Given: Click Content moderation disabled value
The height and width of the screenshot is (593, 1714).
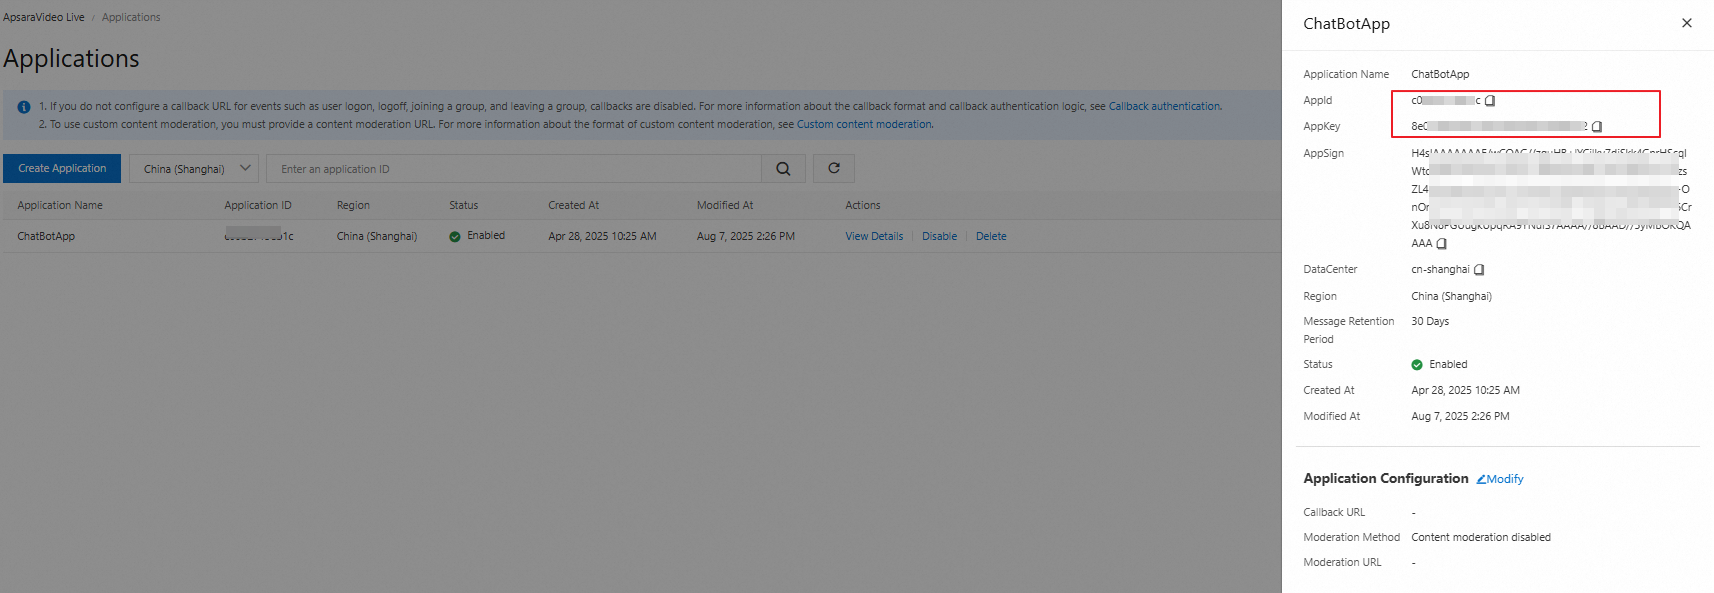Looking at the screenshot, I should point(1481,538).
